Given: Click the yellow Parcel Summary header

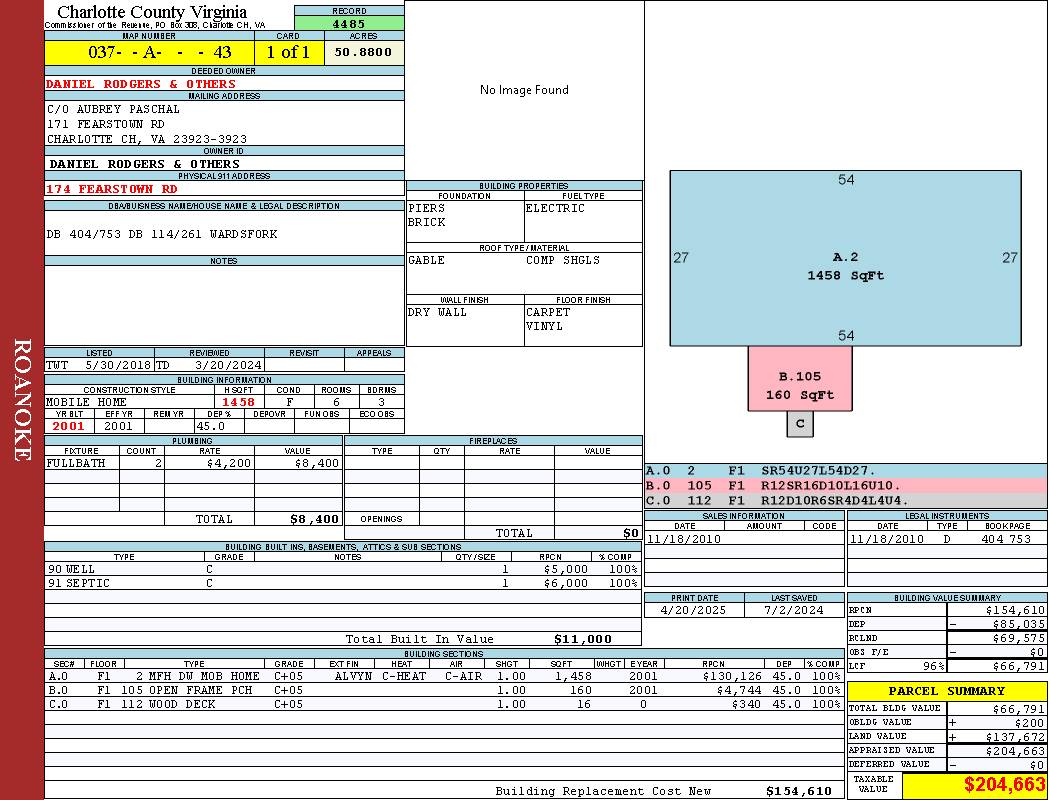Looking at the screenshot, I should pyautogui.click(x=946, y=691).
